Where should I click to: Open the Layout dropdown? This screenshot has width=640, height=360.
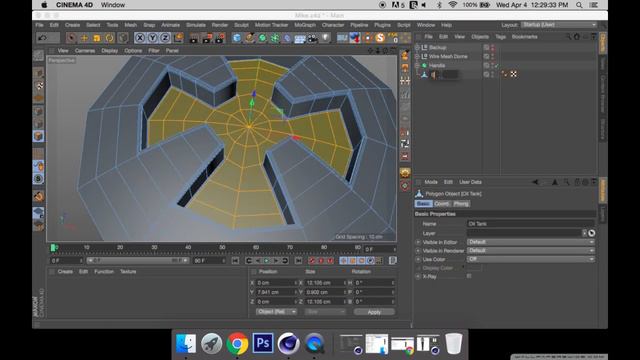point(558,25)
